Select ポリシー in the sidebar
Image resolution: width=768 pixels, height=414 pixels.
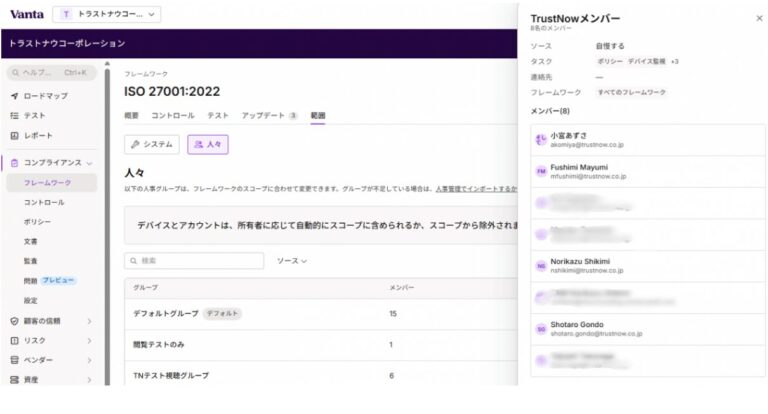point(37,222)
